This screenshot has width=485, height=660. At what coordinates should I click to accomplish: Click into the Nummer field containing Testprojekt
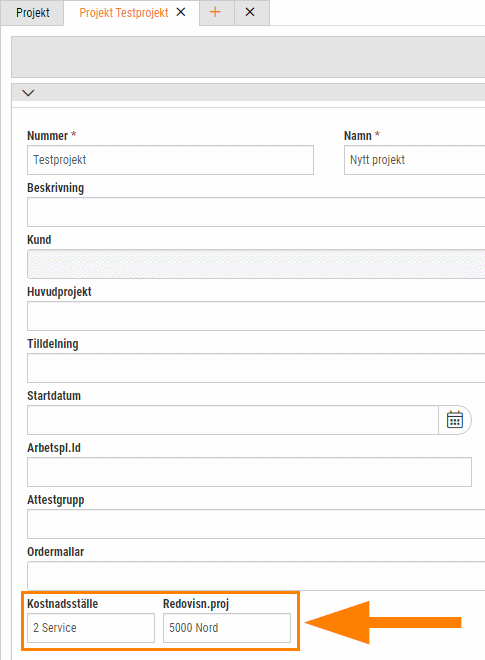(x=171, y=160)
